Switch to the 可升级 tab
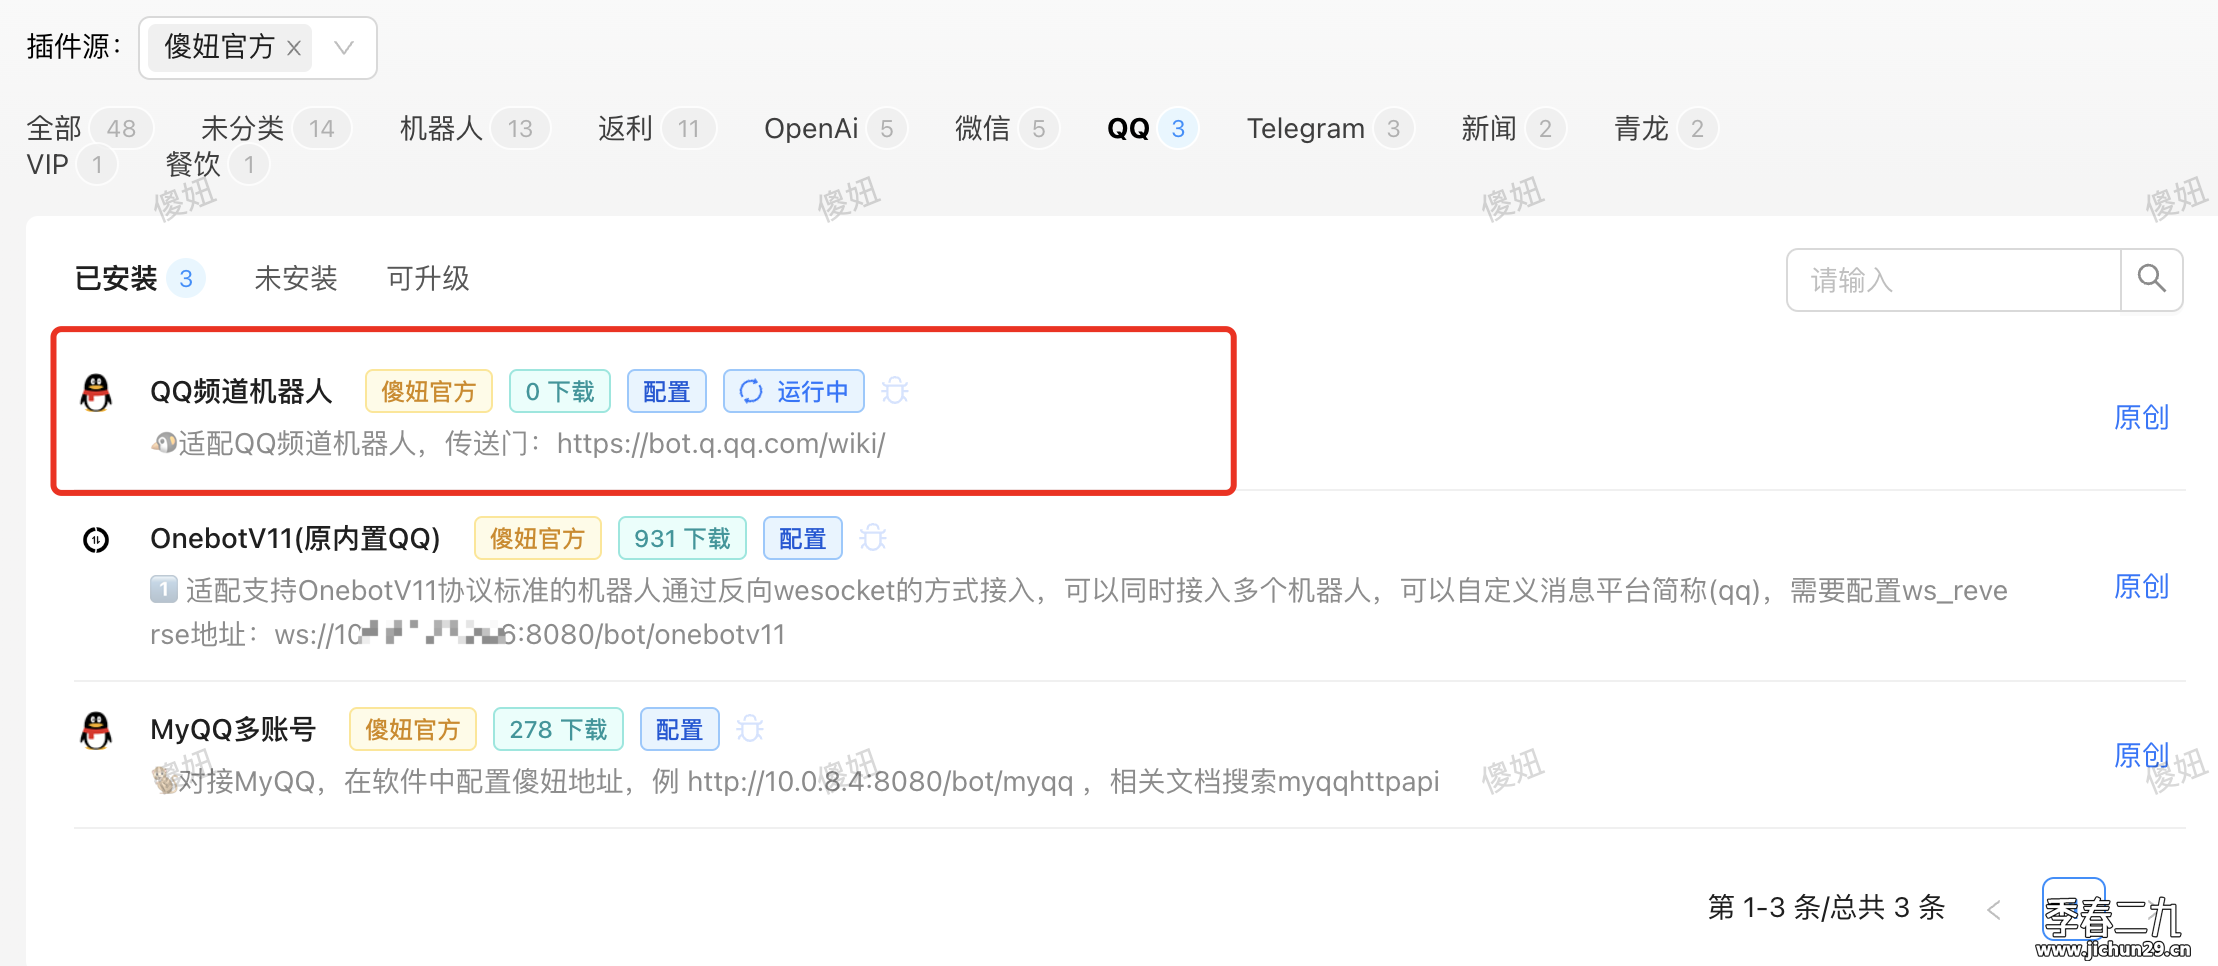 pyautogui.click(x=428, y=278)
